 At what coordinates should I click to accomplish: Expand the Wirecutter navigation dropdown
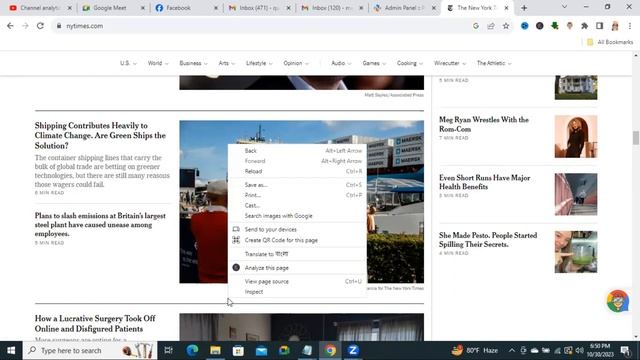click(450, 63)
